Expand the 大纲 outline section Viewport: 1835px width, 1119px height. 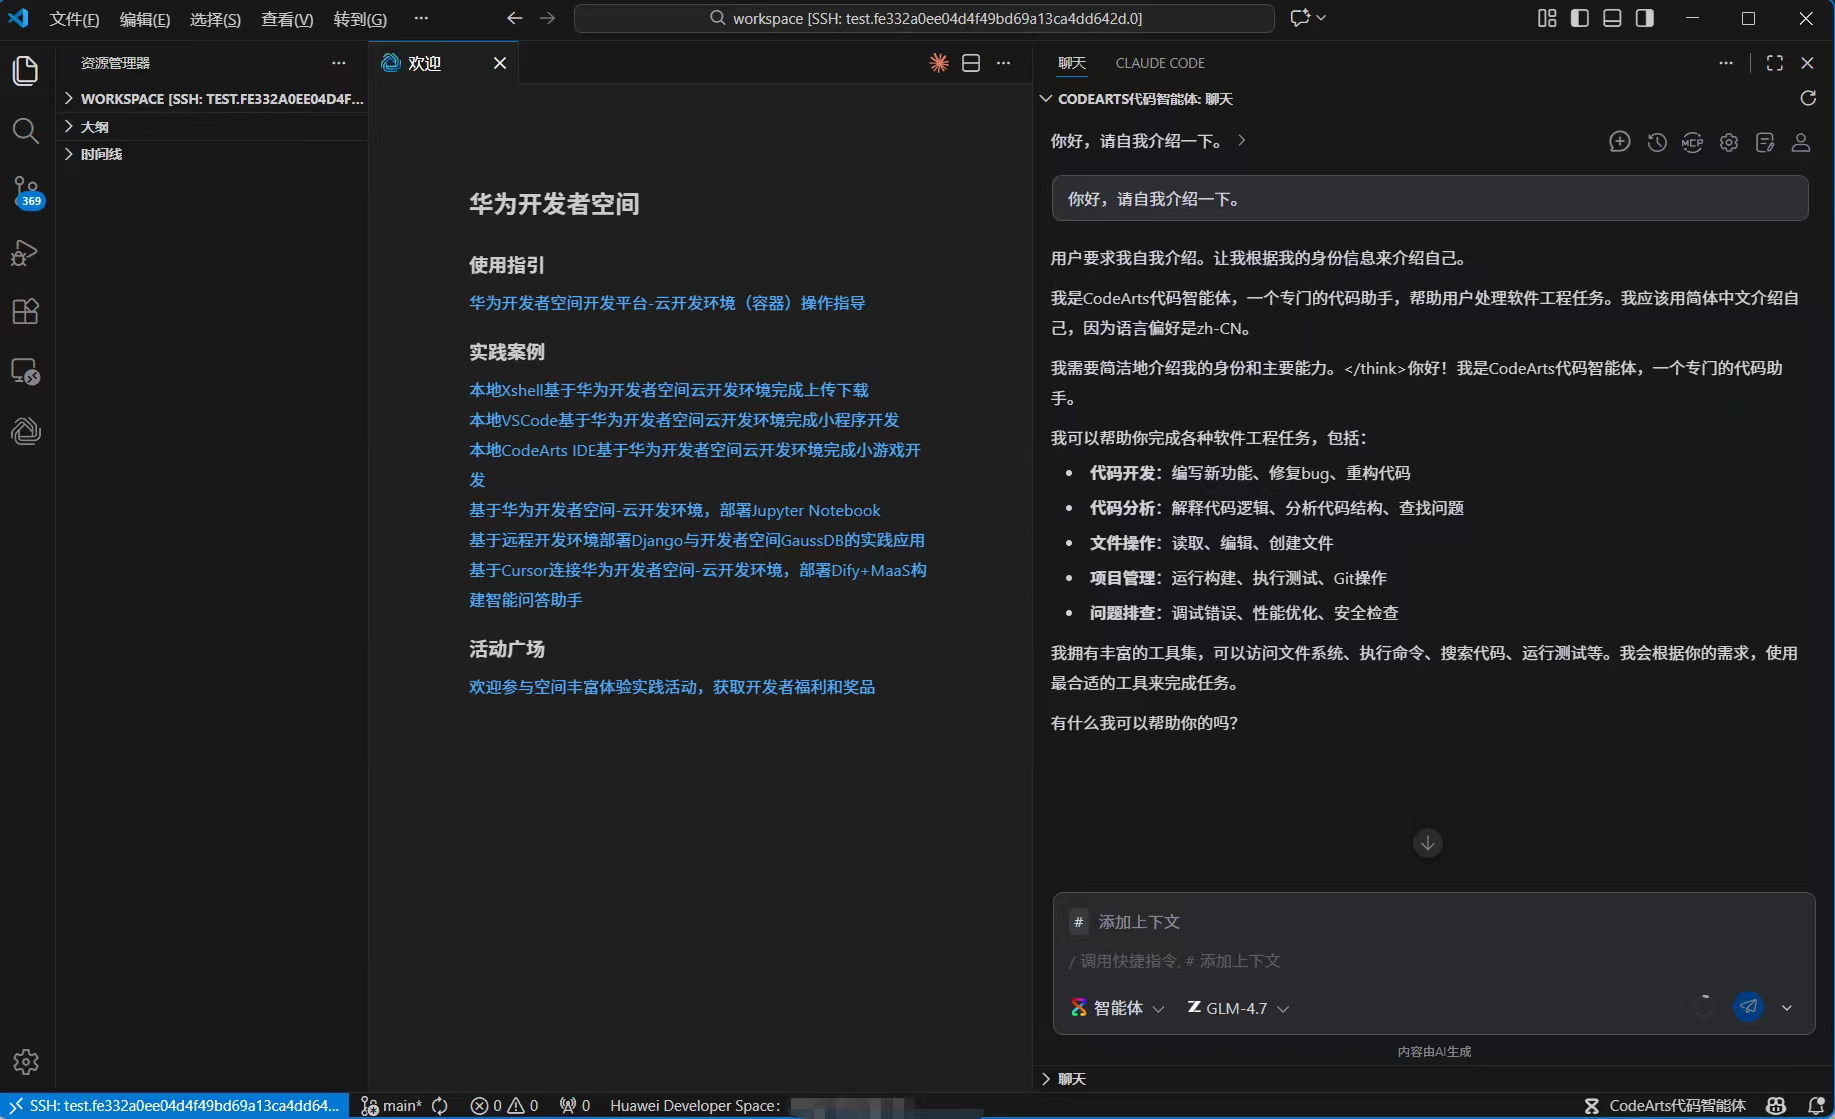tap(213, 126)
